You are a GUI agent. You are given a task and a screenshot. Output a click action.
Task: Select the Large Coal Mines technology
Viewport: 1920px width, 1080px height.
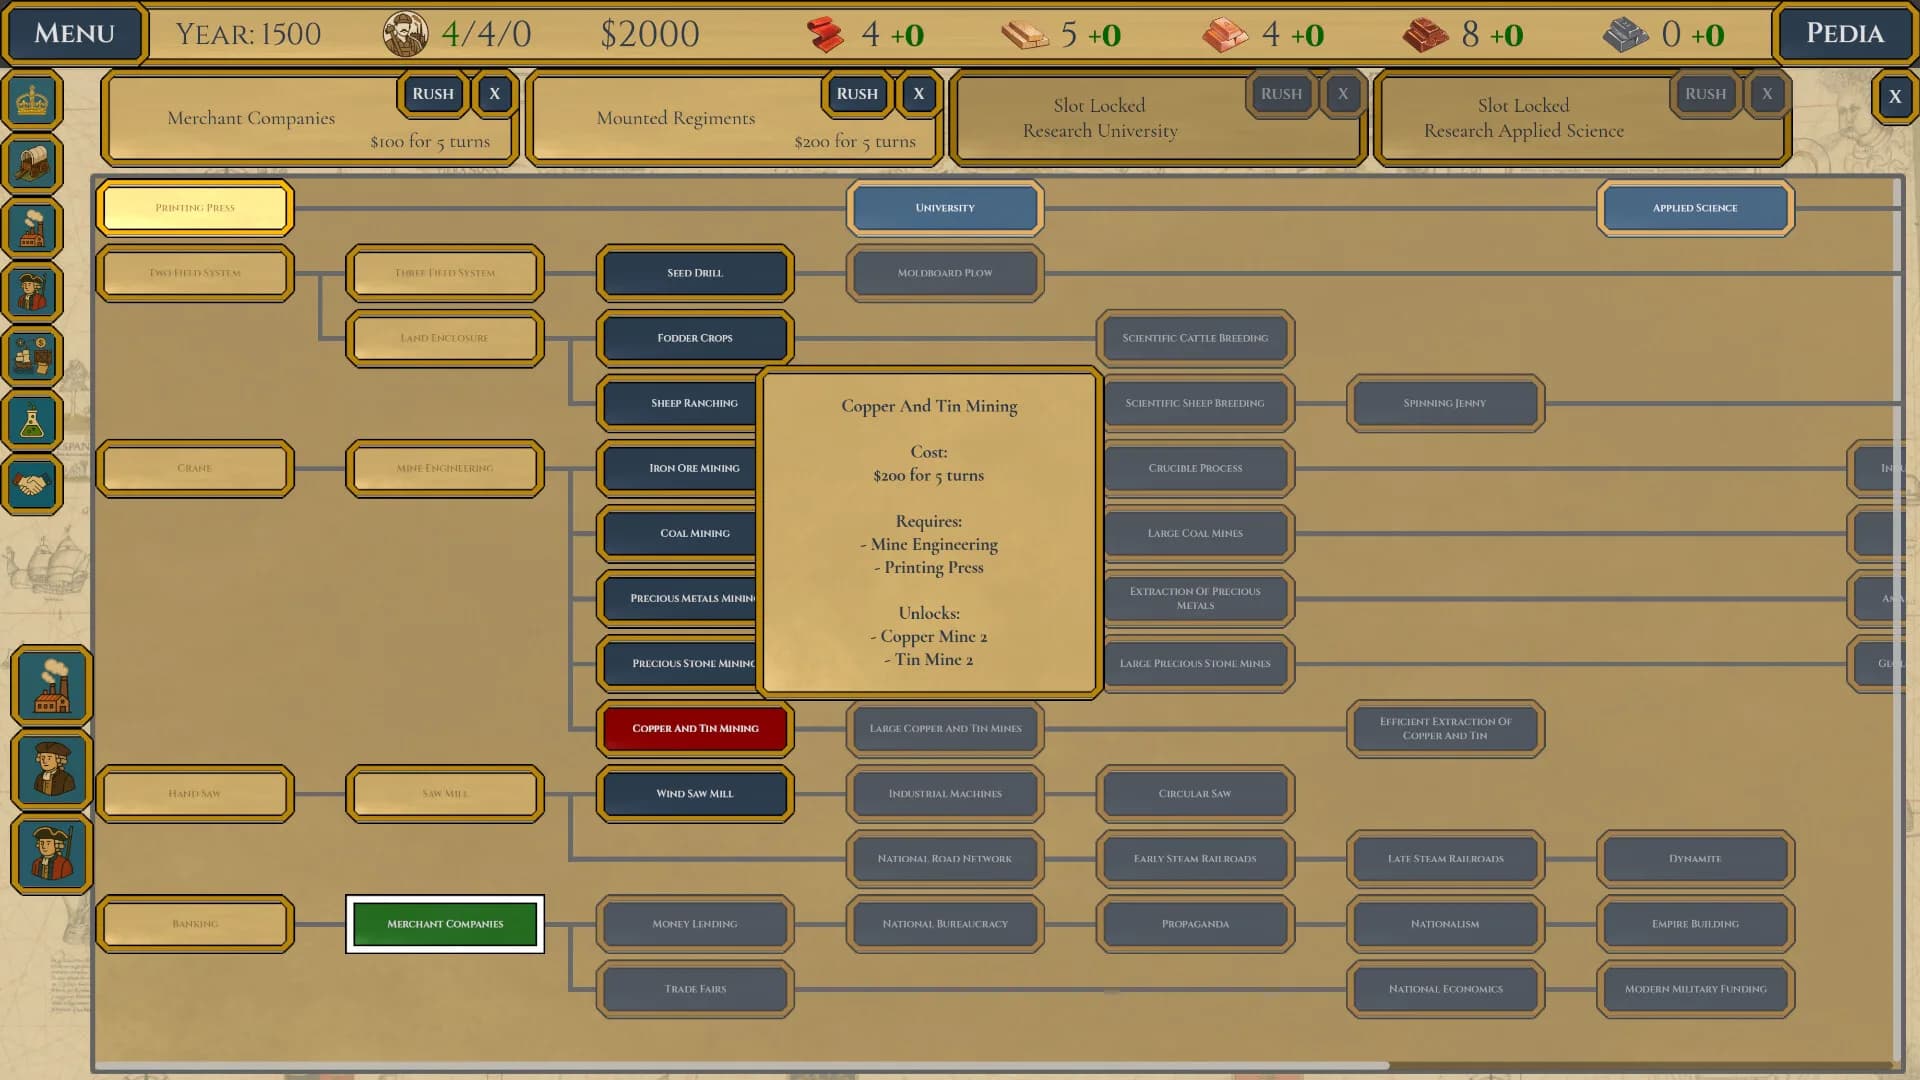[1197, 533]
